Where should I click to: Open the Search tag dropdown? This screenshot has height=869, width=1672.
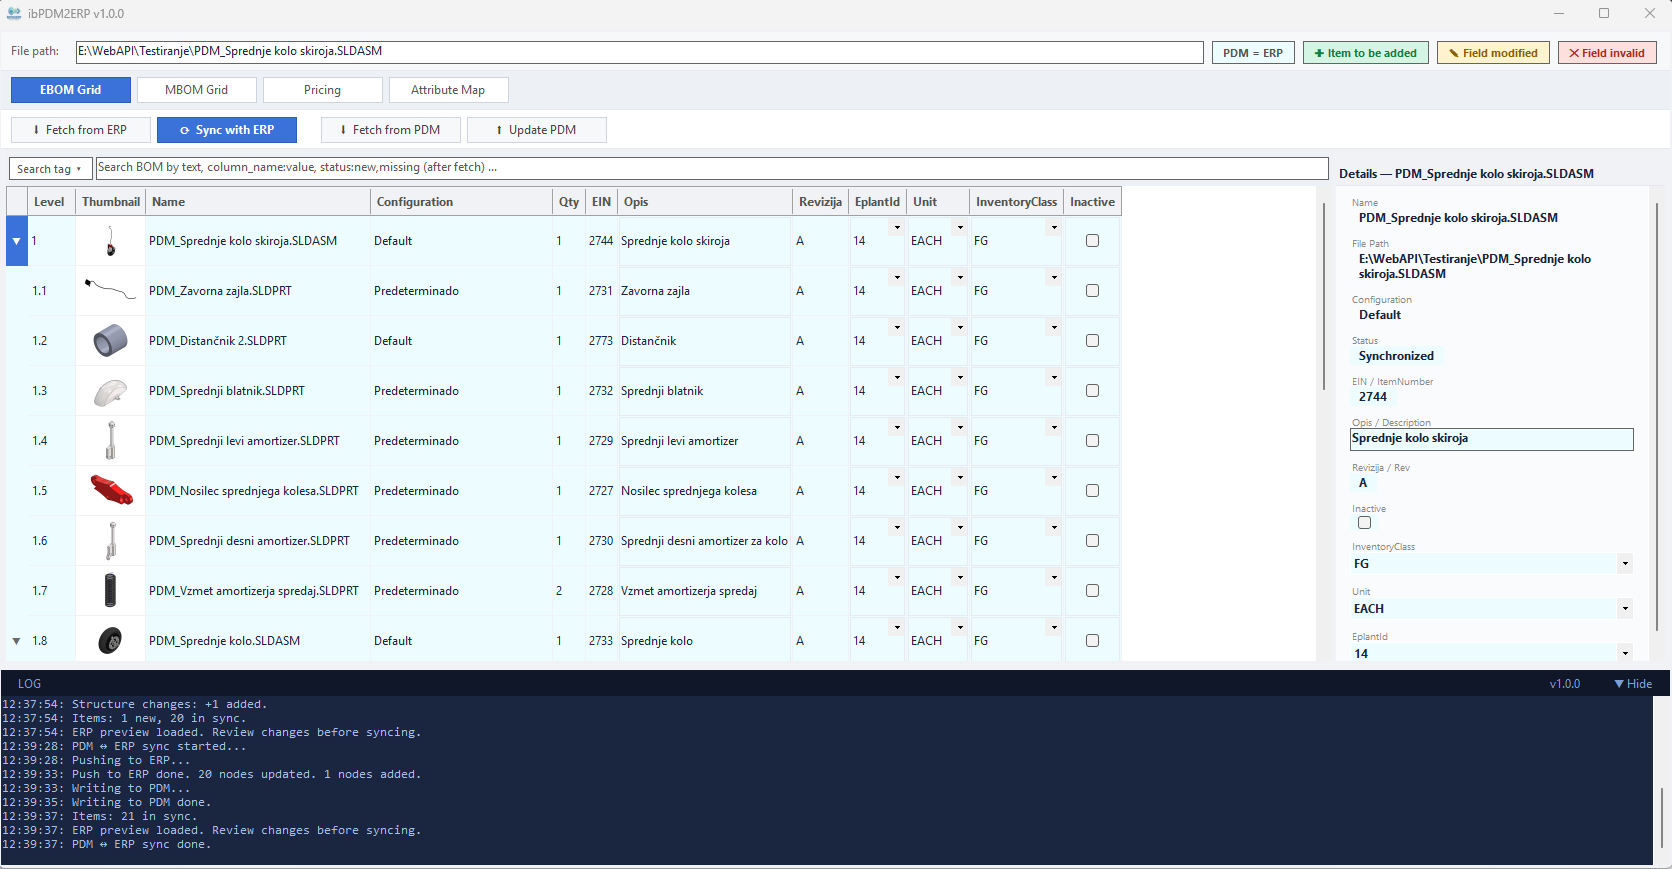[x=50, y=169]
